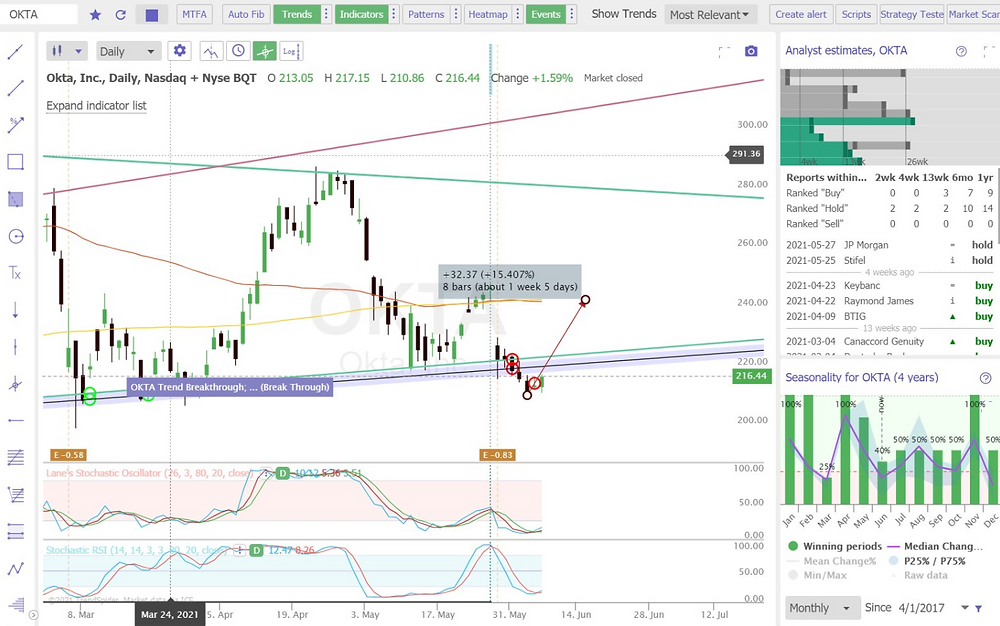Select the three parallel lines tool
The image size is (1000, 626).
coord(15,531)
